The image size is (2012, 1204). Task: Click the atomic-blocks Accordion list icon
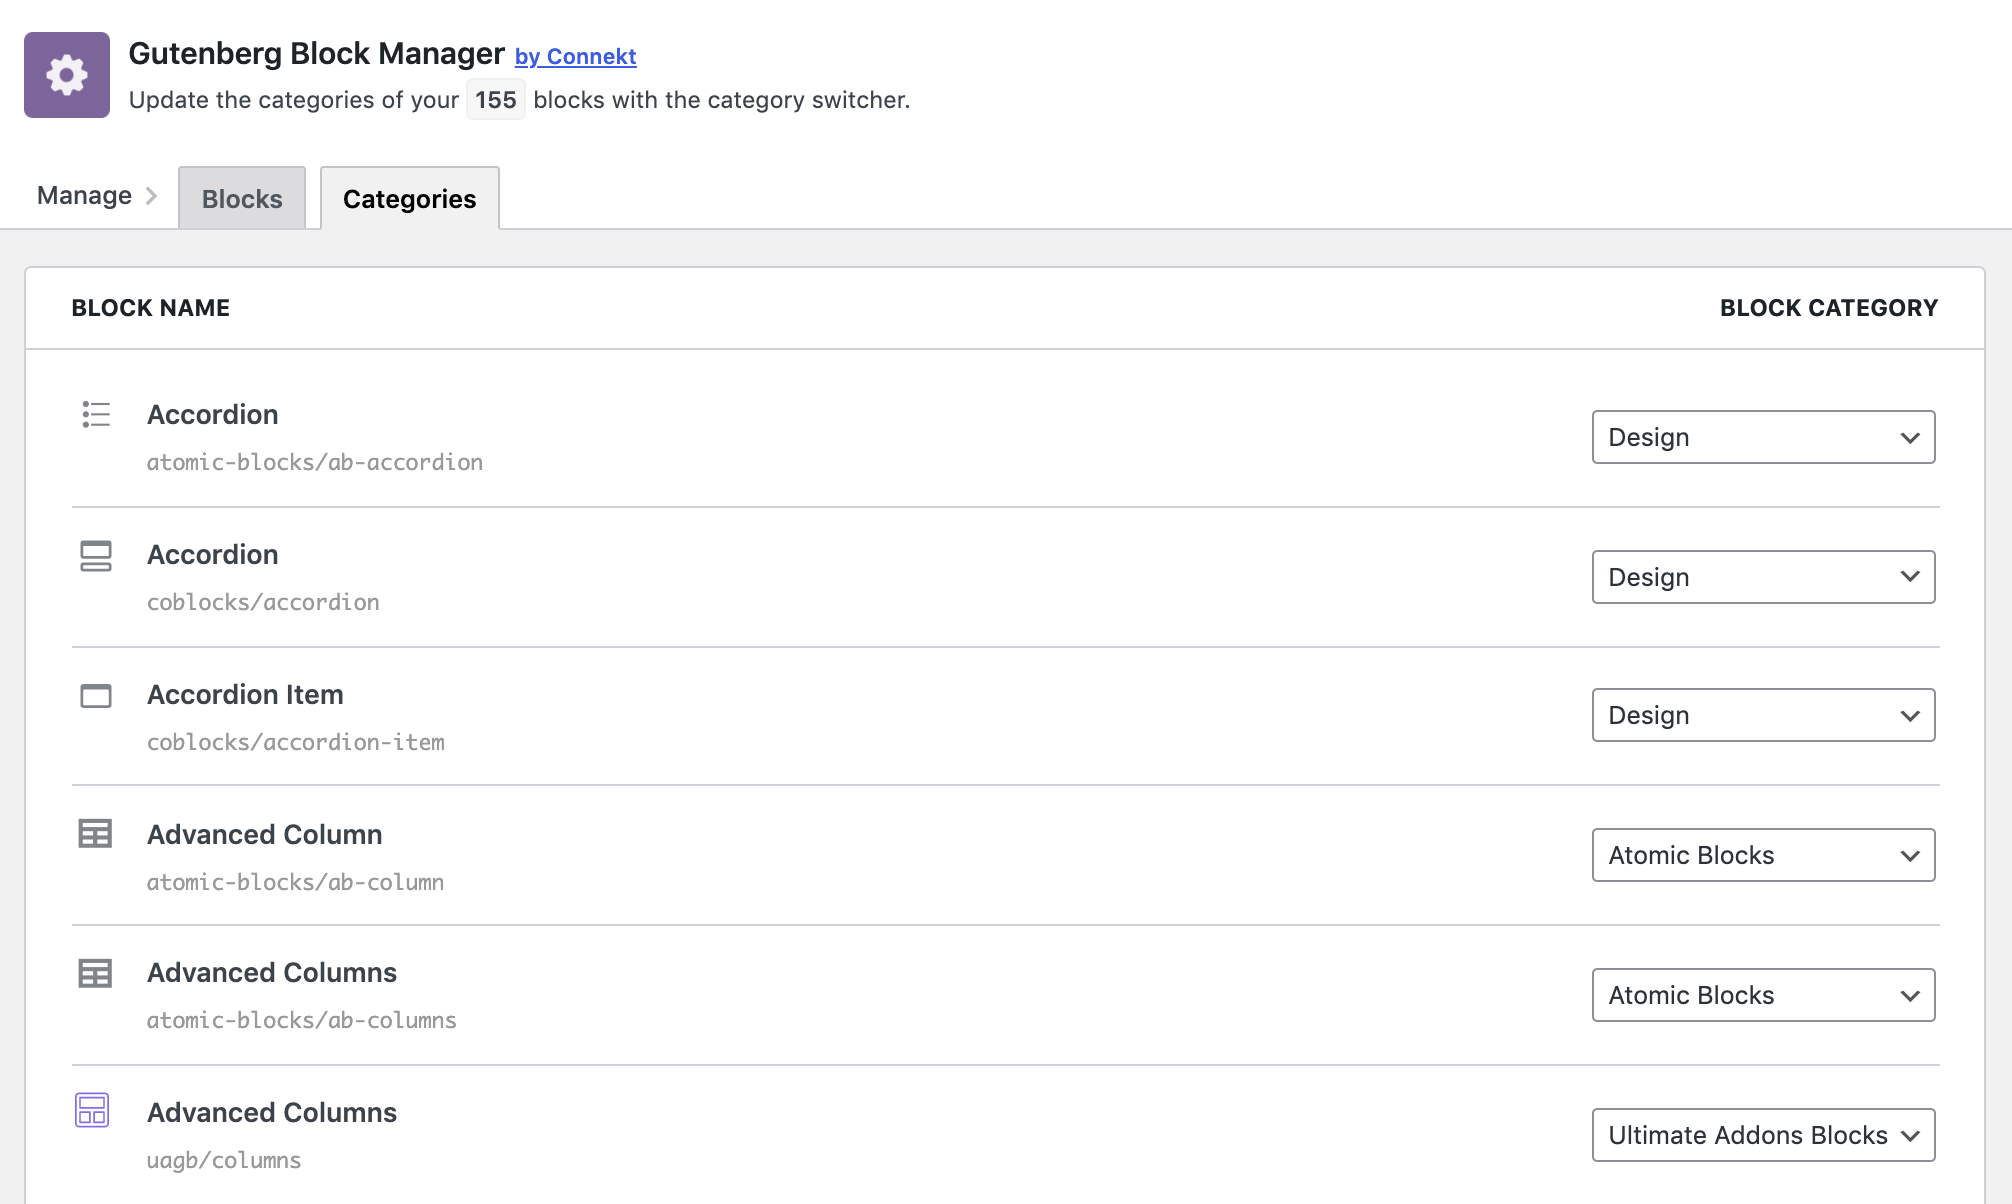(x=96, y=414)
